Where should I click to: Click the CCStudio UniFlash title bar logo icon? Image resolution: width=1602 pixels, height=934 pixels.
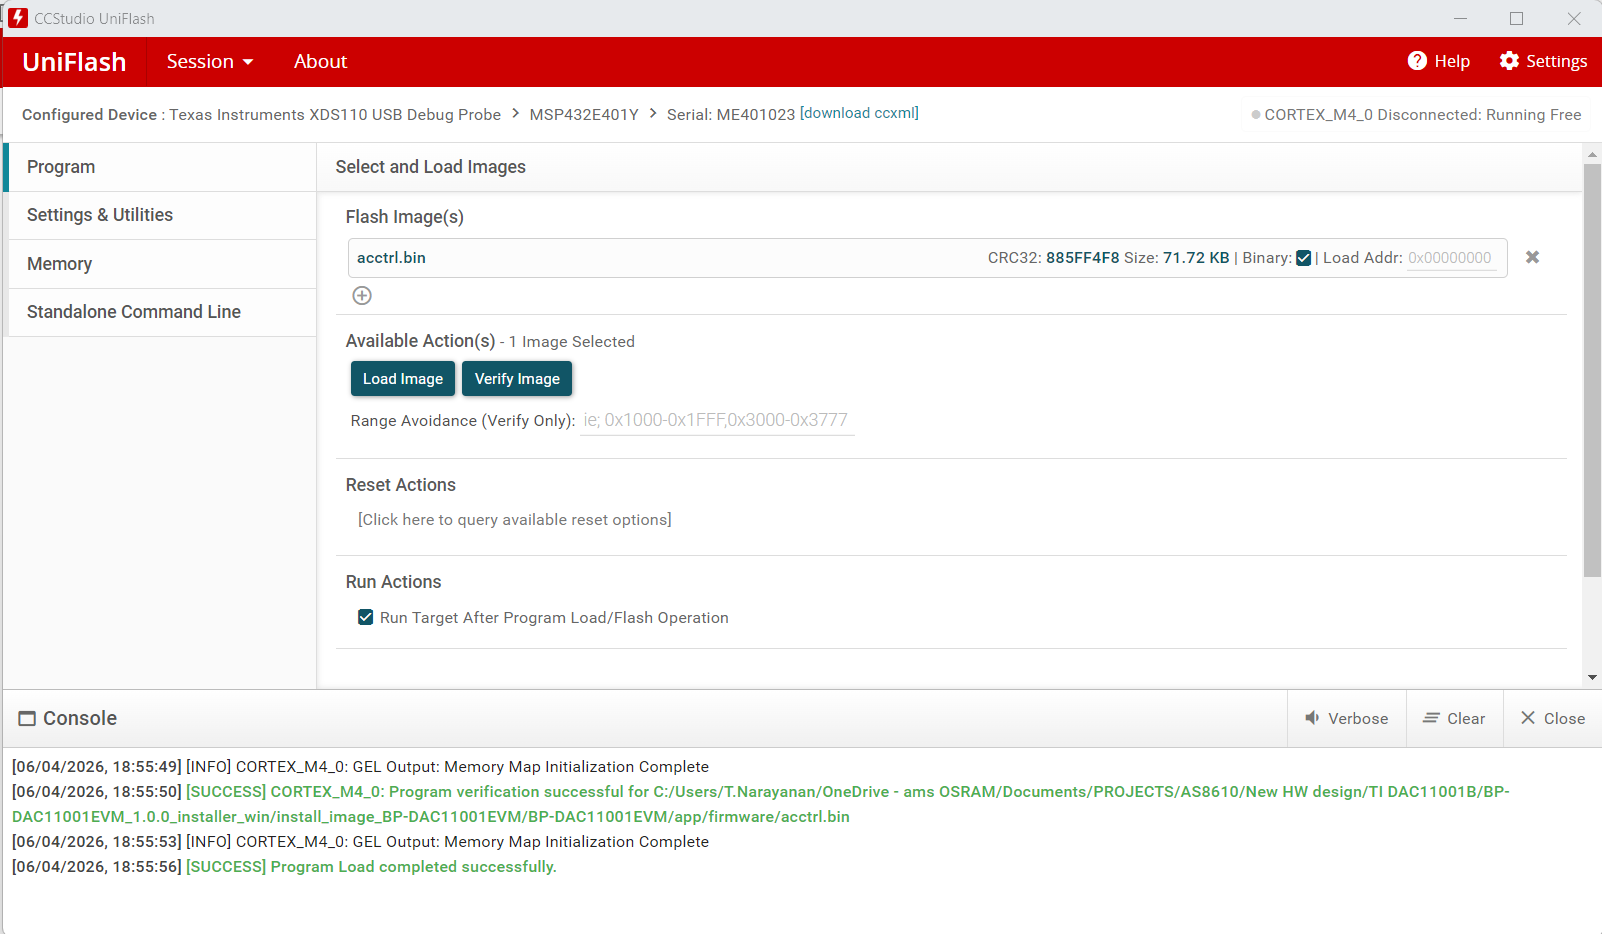[x=18, y=18]
